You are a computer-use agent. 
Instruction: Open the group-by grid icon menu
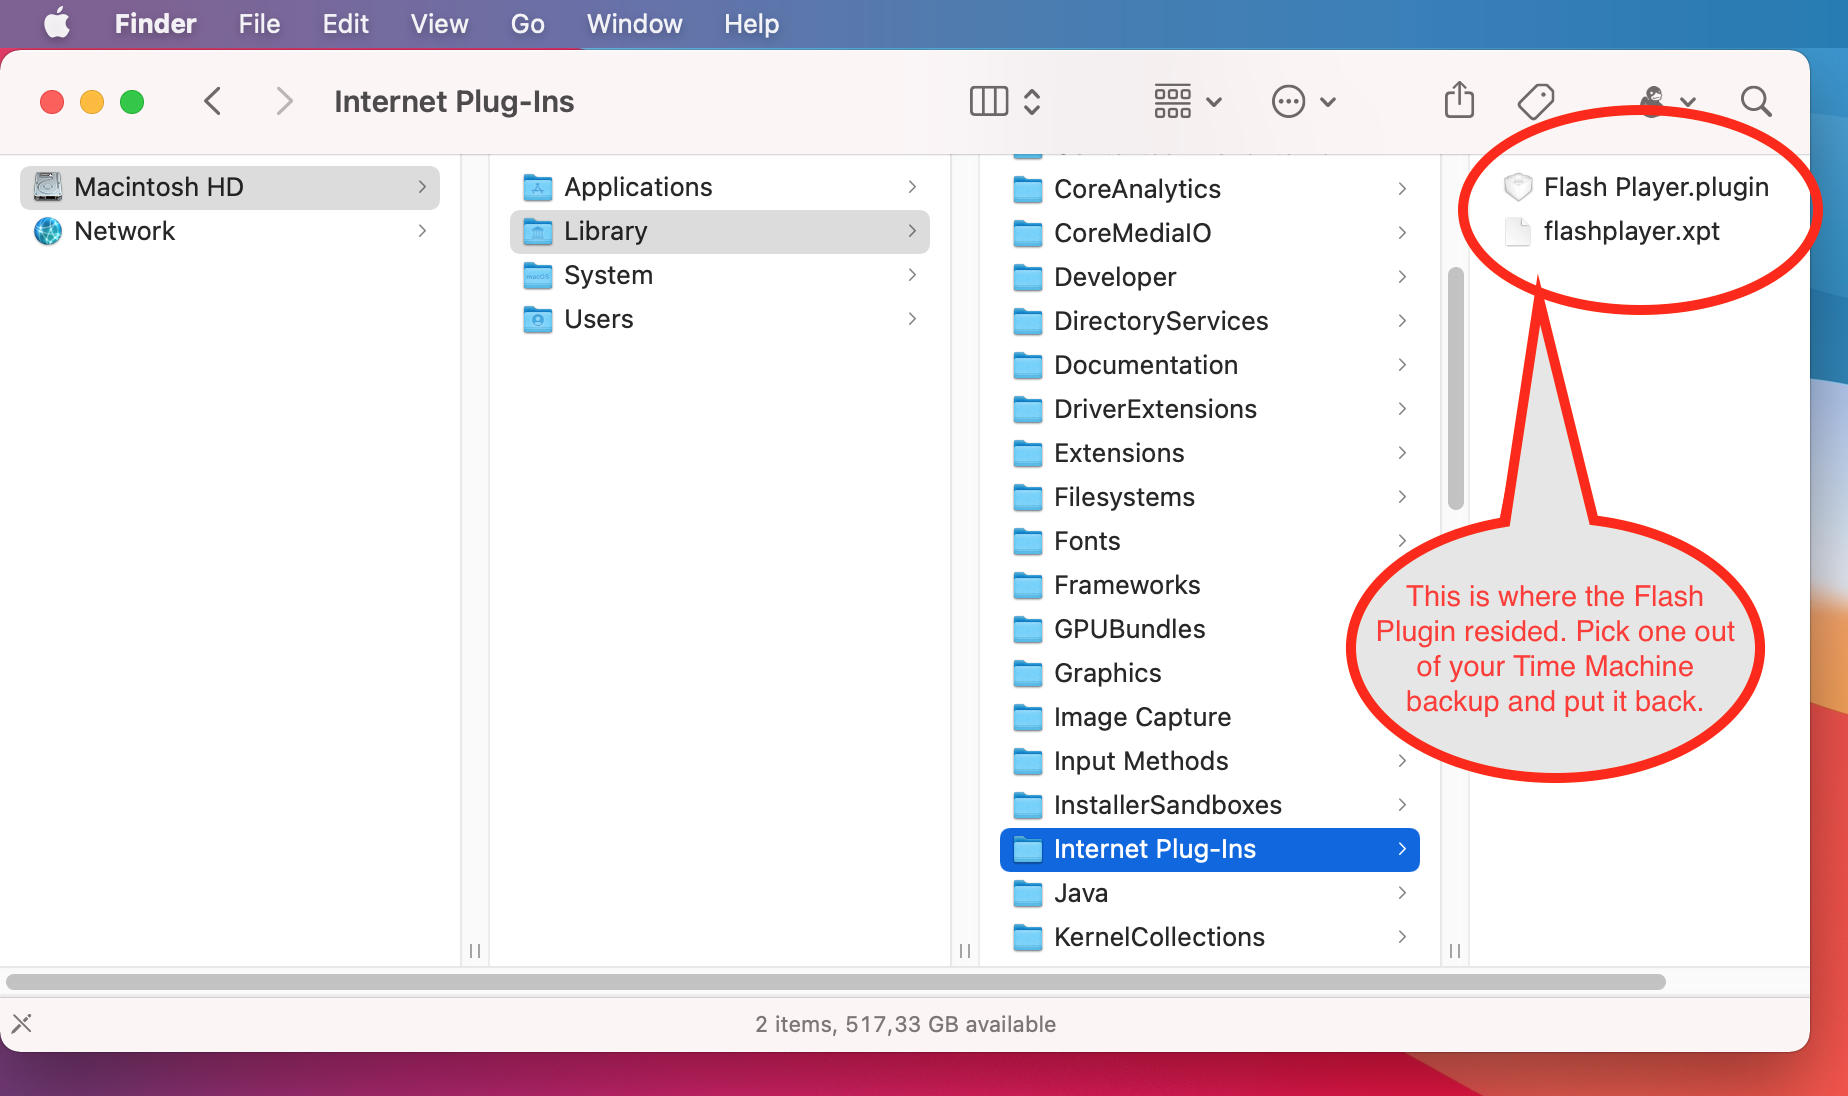(1188, 101)
